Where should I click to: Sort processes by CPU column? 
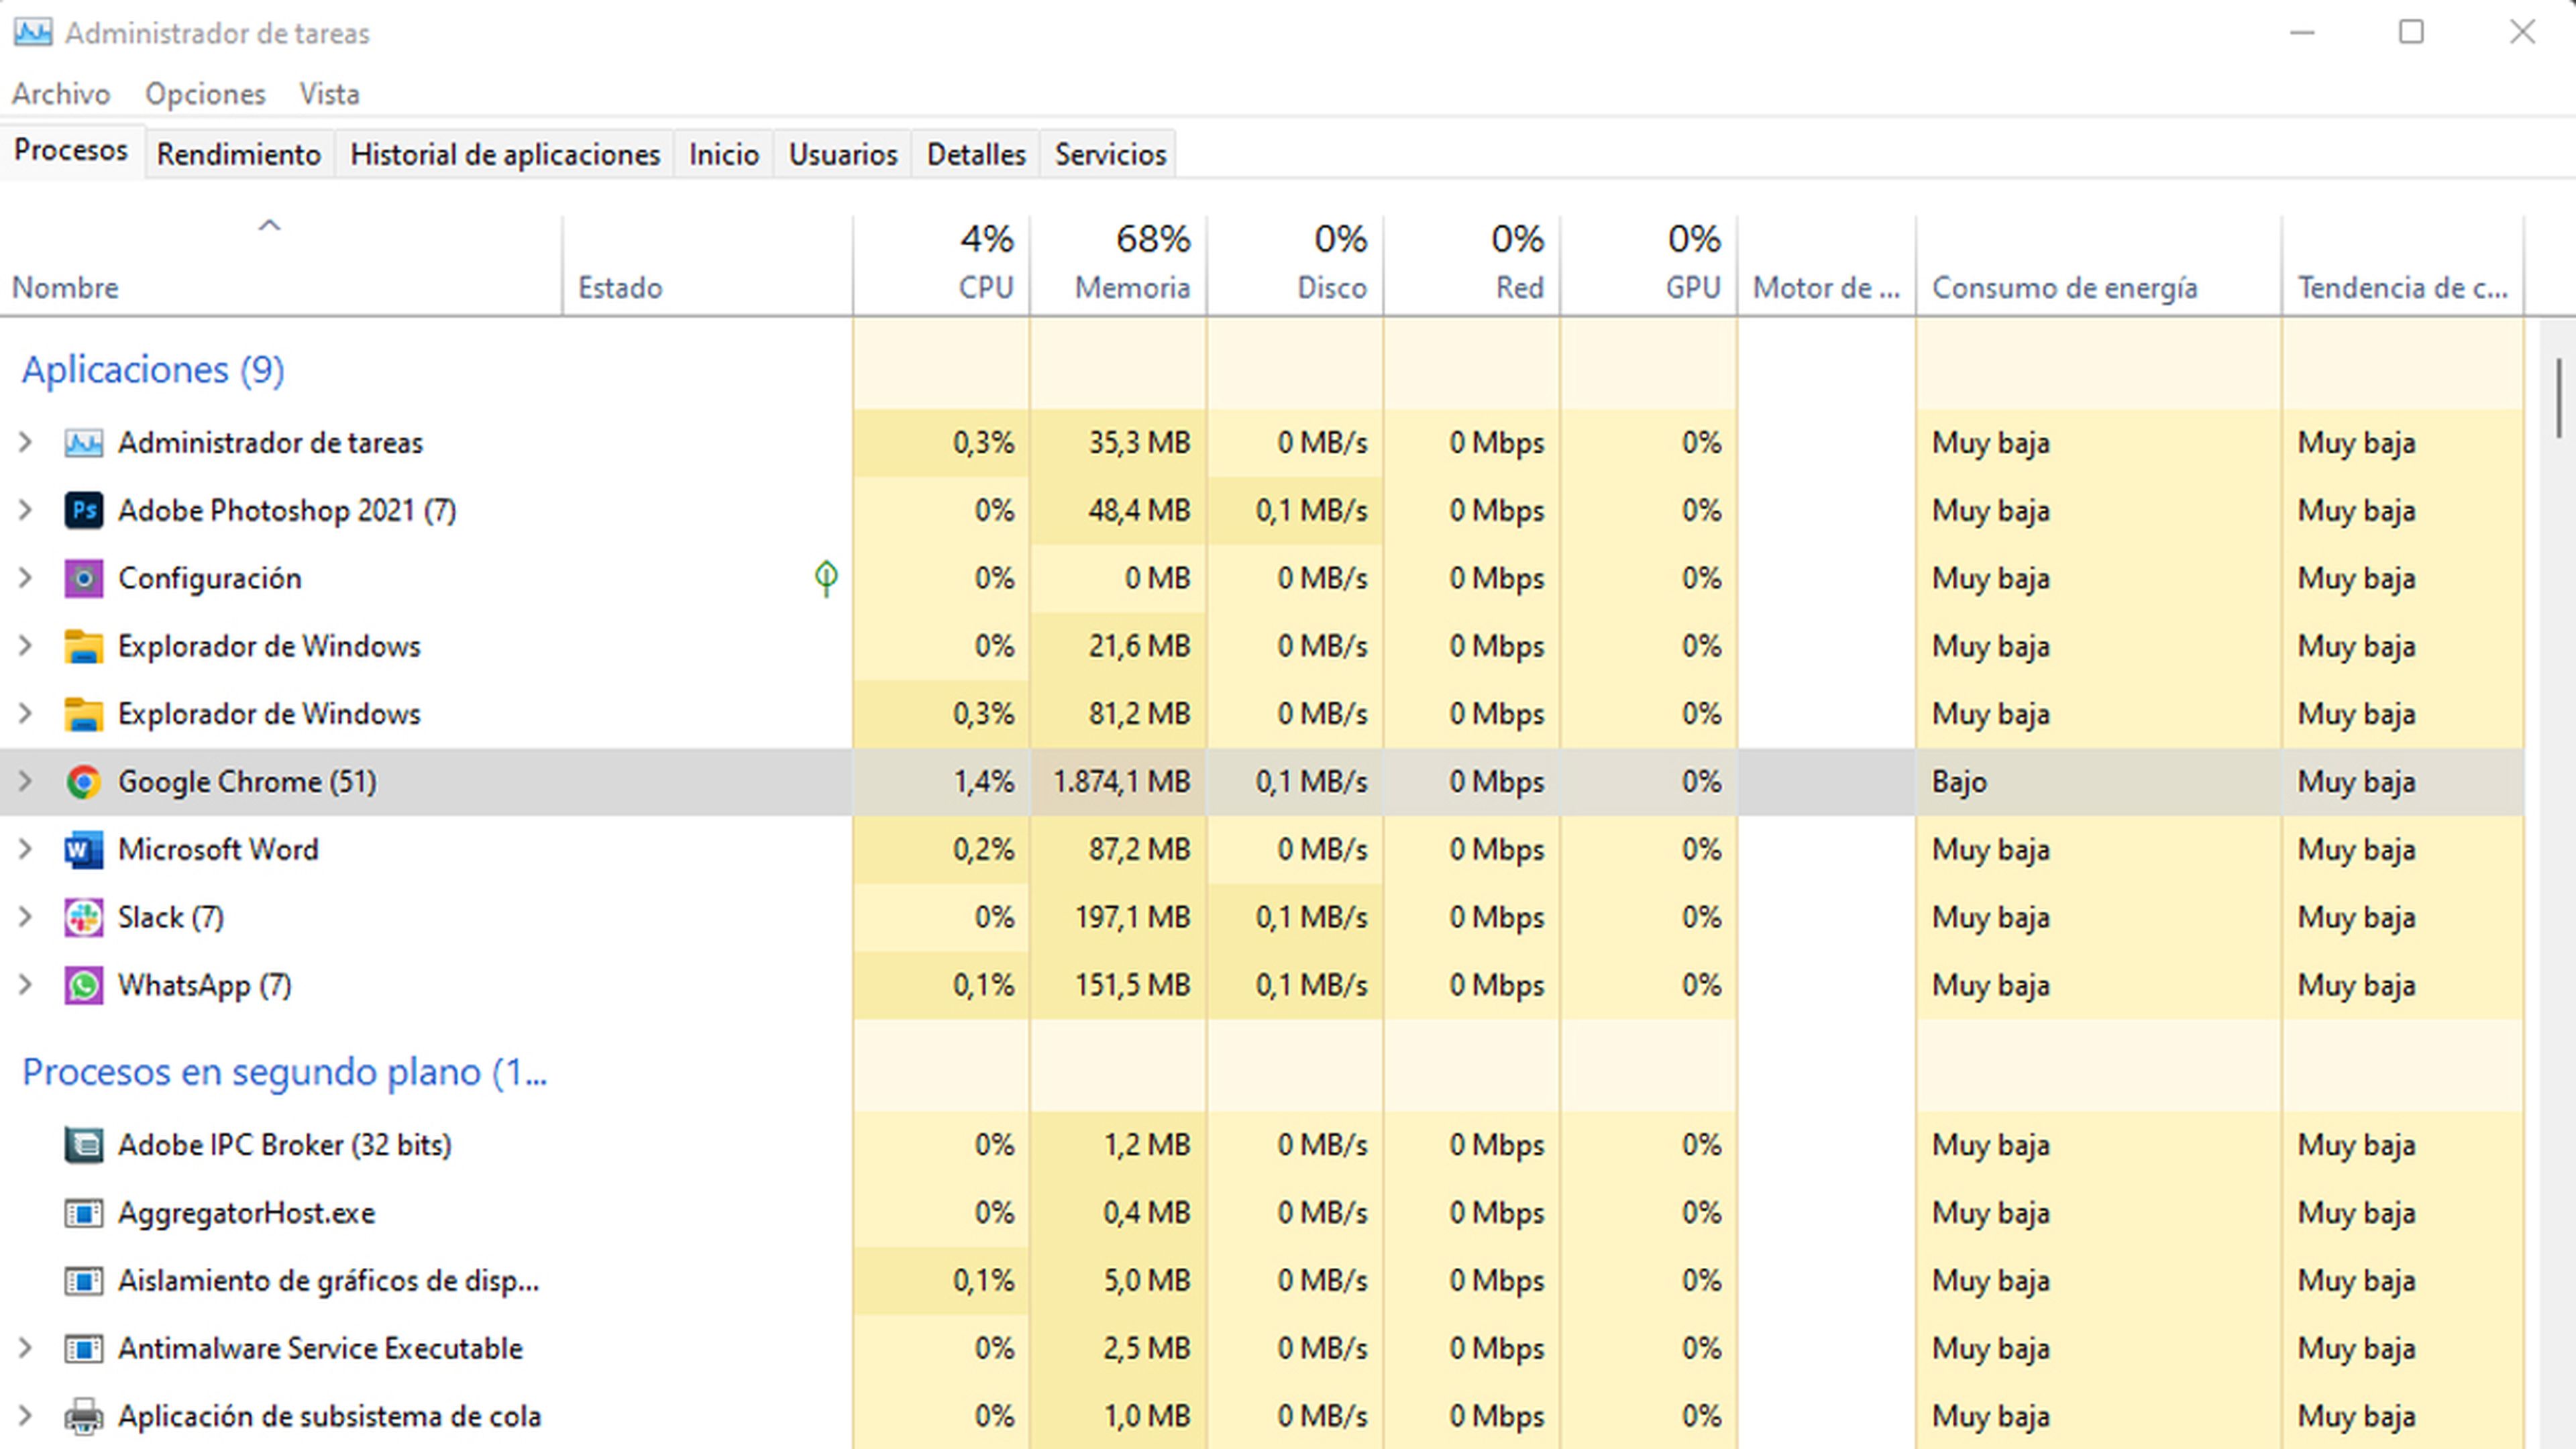941,265
